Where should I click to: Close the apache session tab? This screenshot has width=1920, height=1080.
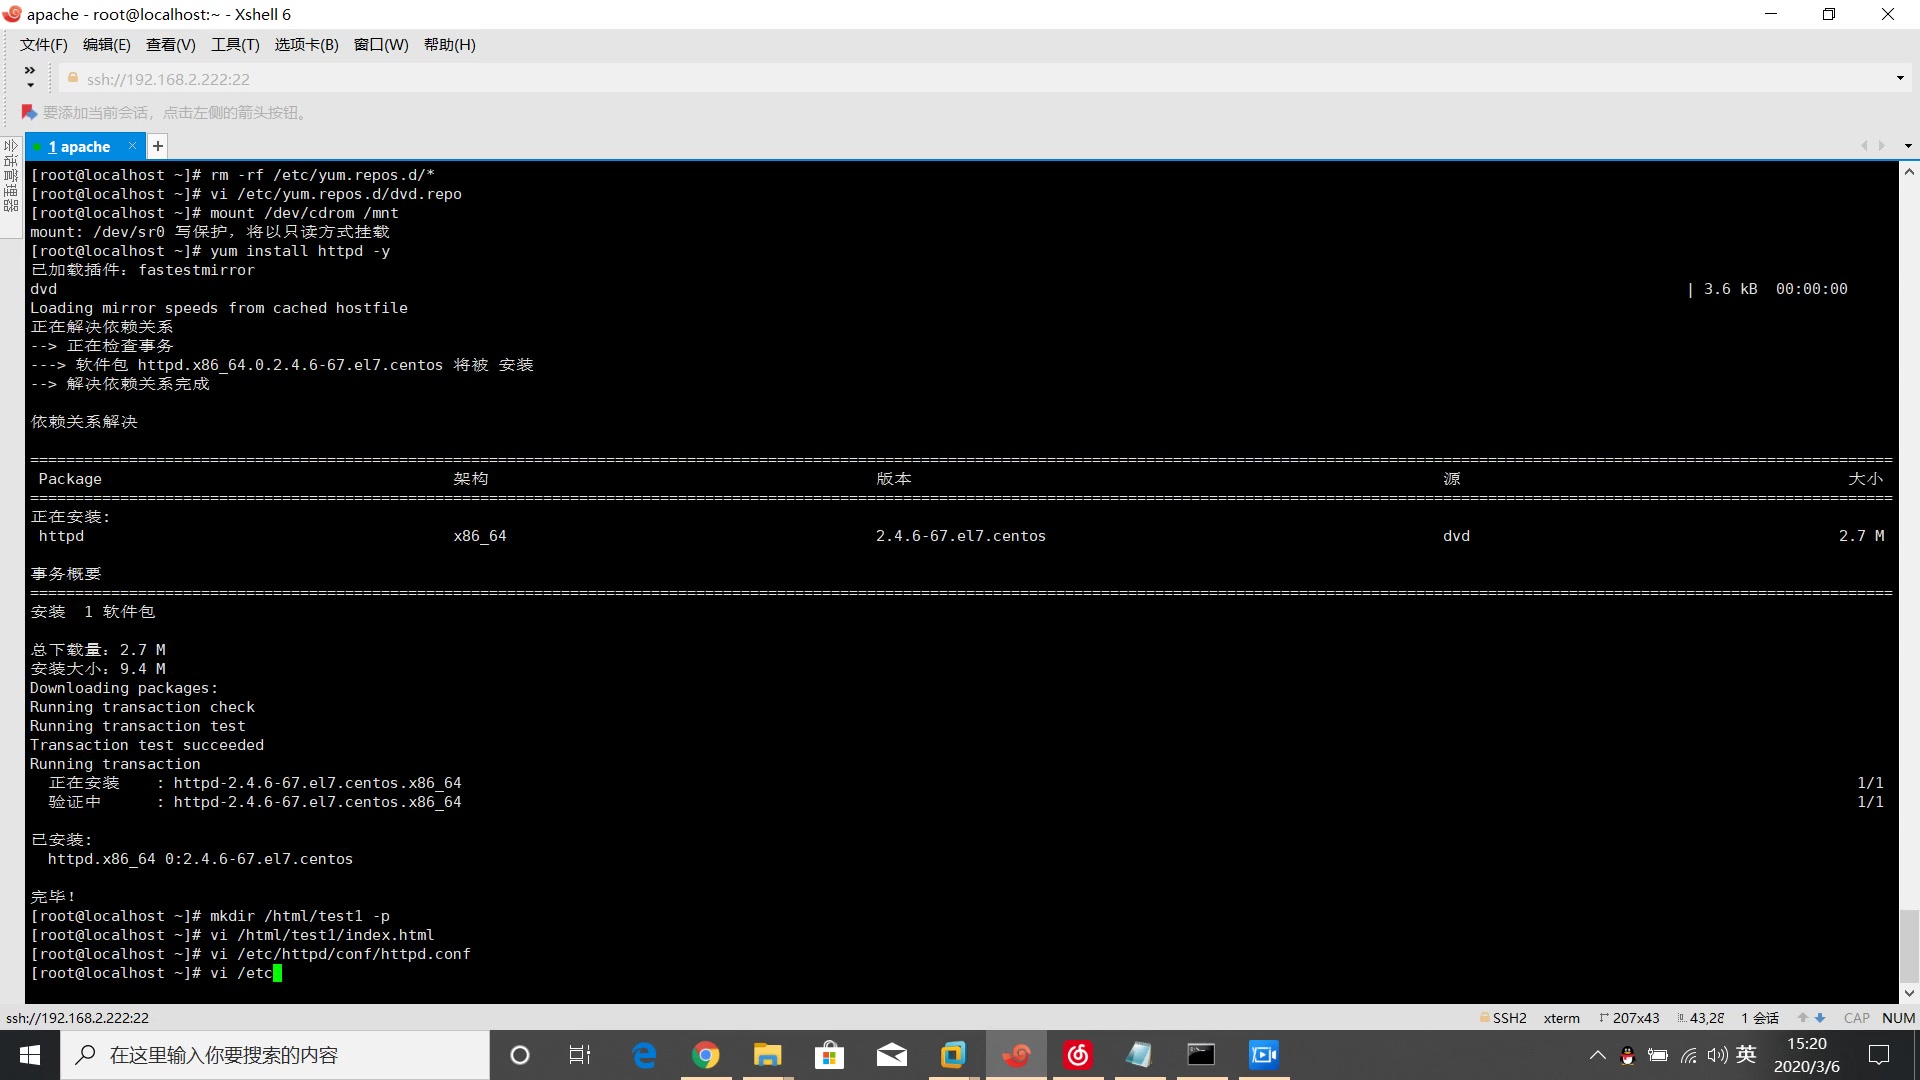[x=132, y=146]
